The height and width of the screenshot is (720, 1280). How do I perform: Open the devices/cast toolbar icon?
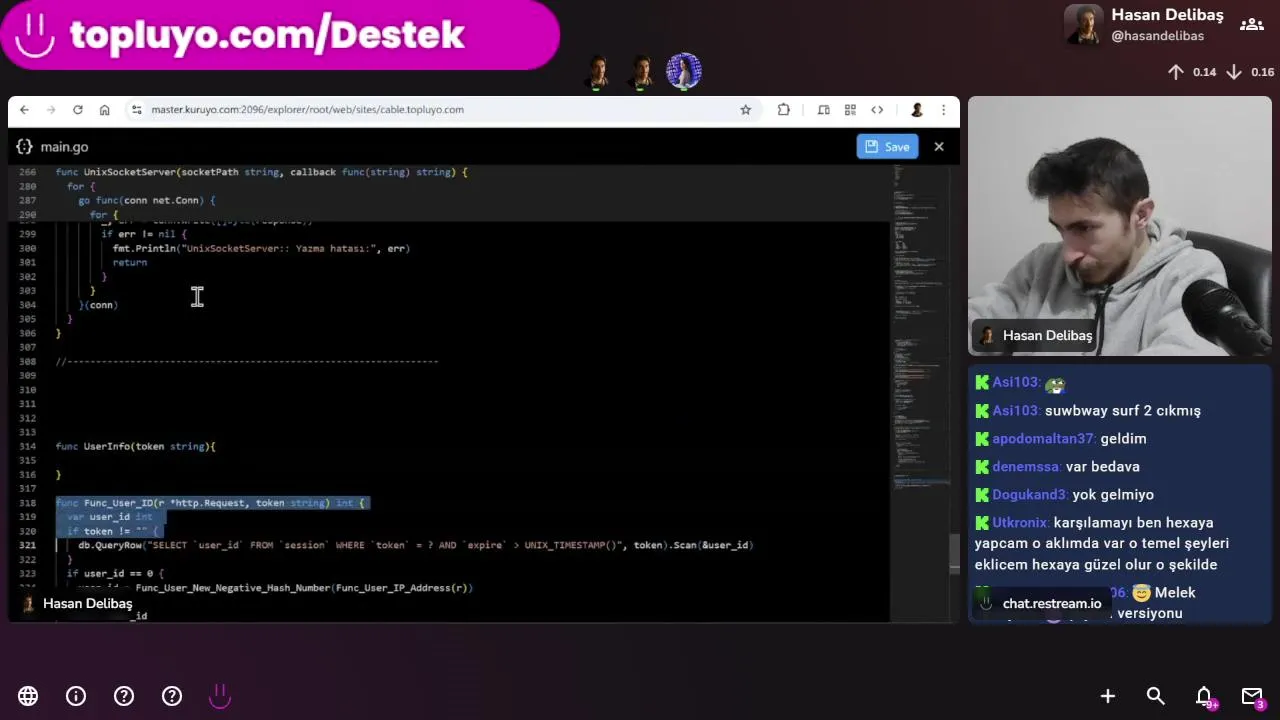(824, 110)
